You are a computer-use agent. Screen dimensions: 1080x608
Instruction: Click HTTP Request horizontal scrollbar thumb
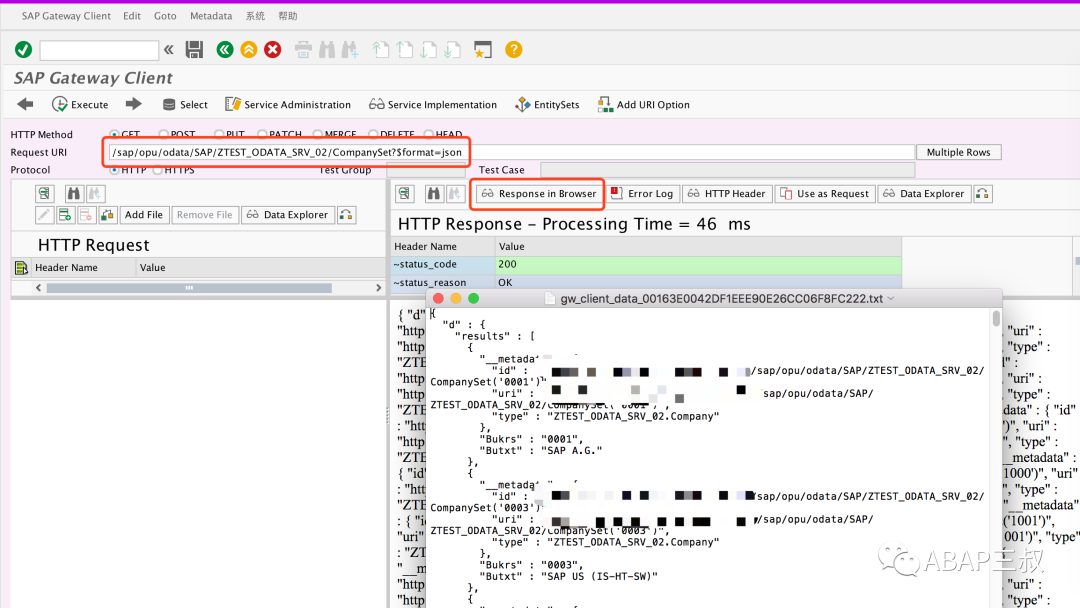click(189, 288)
